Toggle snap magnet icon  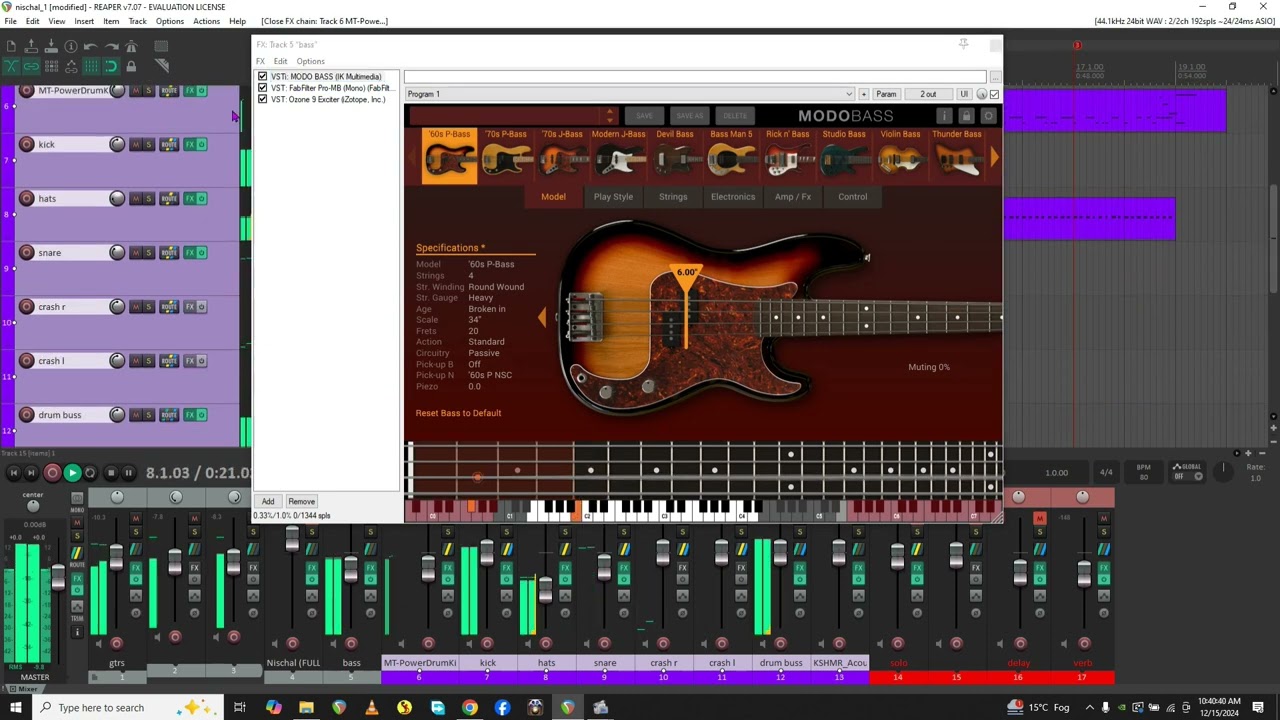pyautogui.click(x=111, y=66)
